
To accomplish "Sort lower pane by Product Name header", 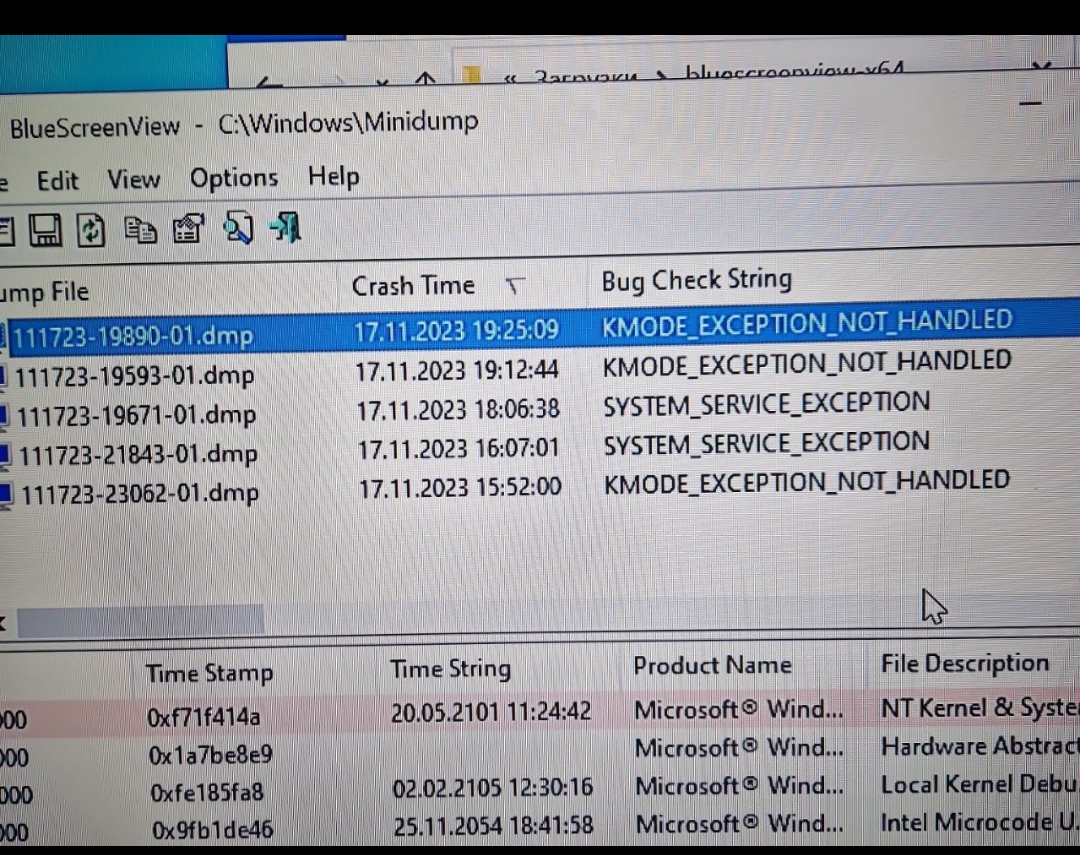I will (712, 666).
